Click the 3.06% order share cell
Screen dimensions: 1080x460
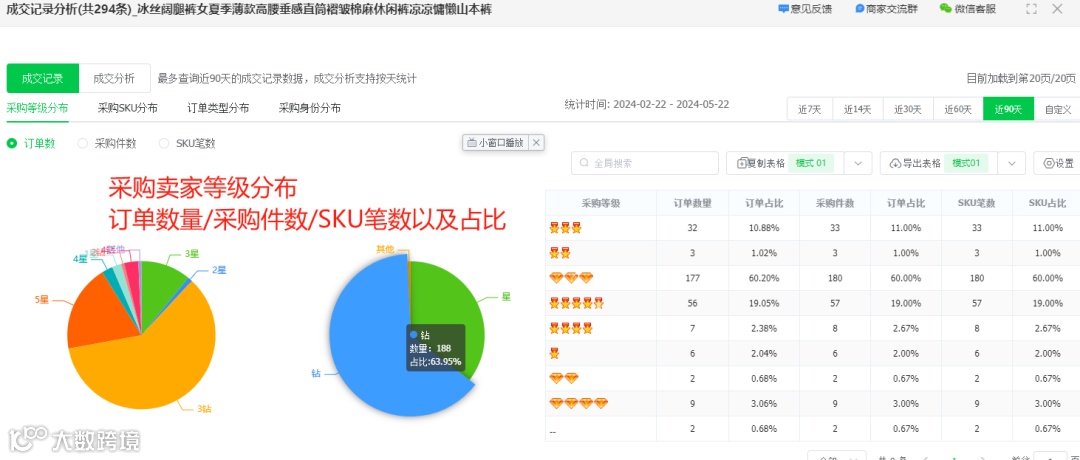[763, 403]
